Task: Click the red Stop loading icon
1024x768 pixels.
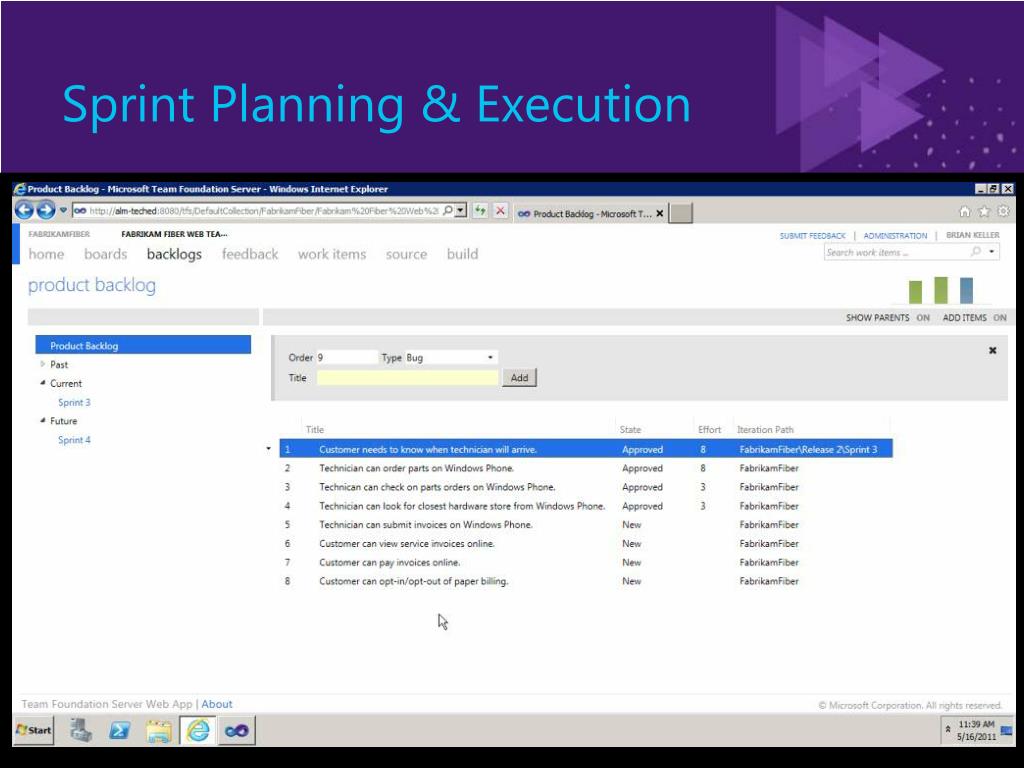Action: (x=500, y=210)
